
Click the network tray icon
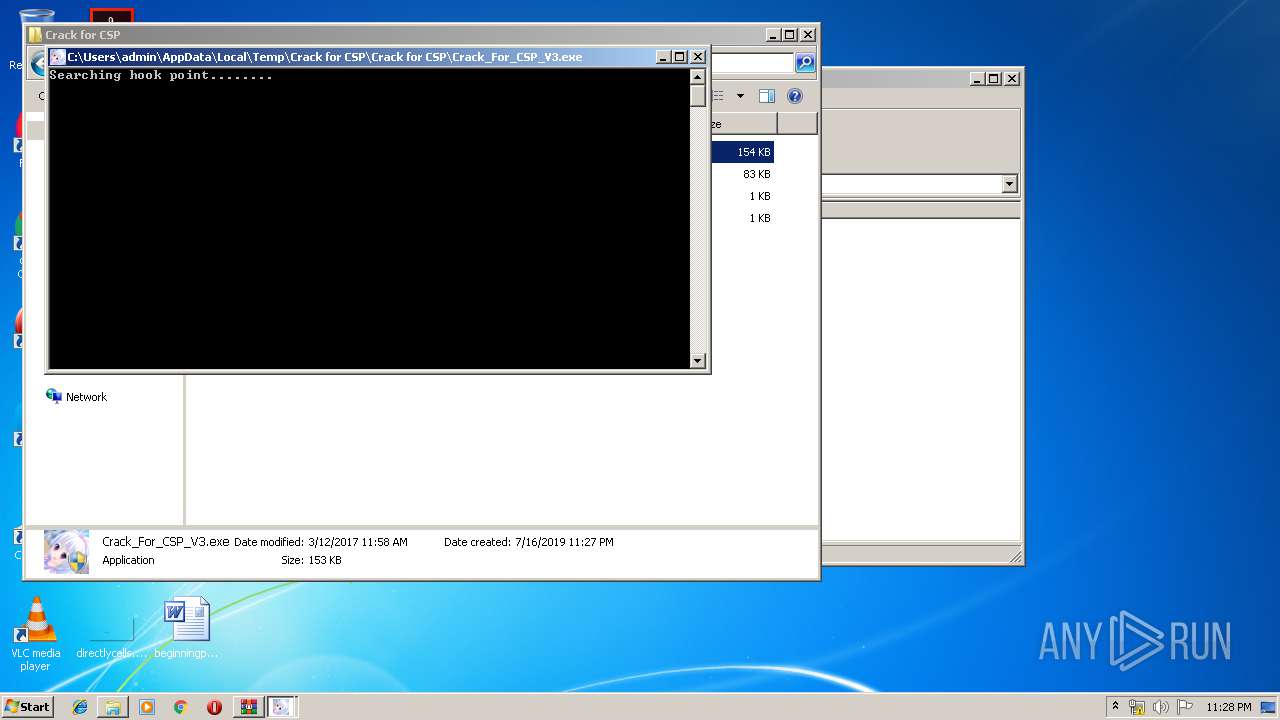pos(1137,707)
